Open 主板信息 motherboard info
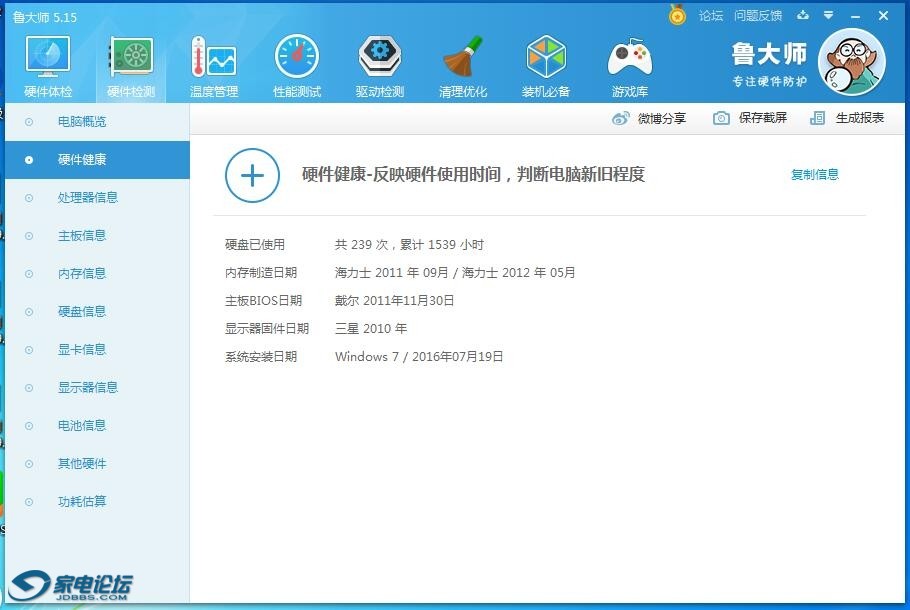The image size is (910, 610). point(82,235)
